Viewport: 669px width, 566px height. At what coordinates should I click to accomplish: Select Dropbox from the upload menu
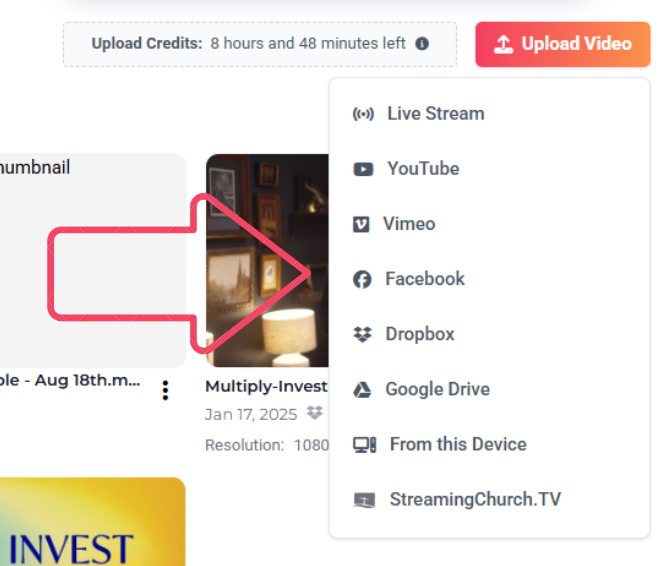pos(489,334)
